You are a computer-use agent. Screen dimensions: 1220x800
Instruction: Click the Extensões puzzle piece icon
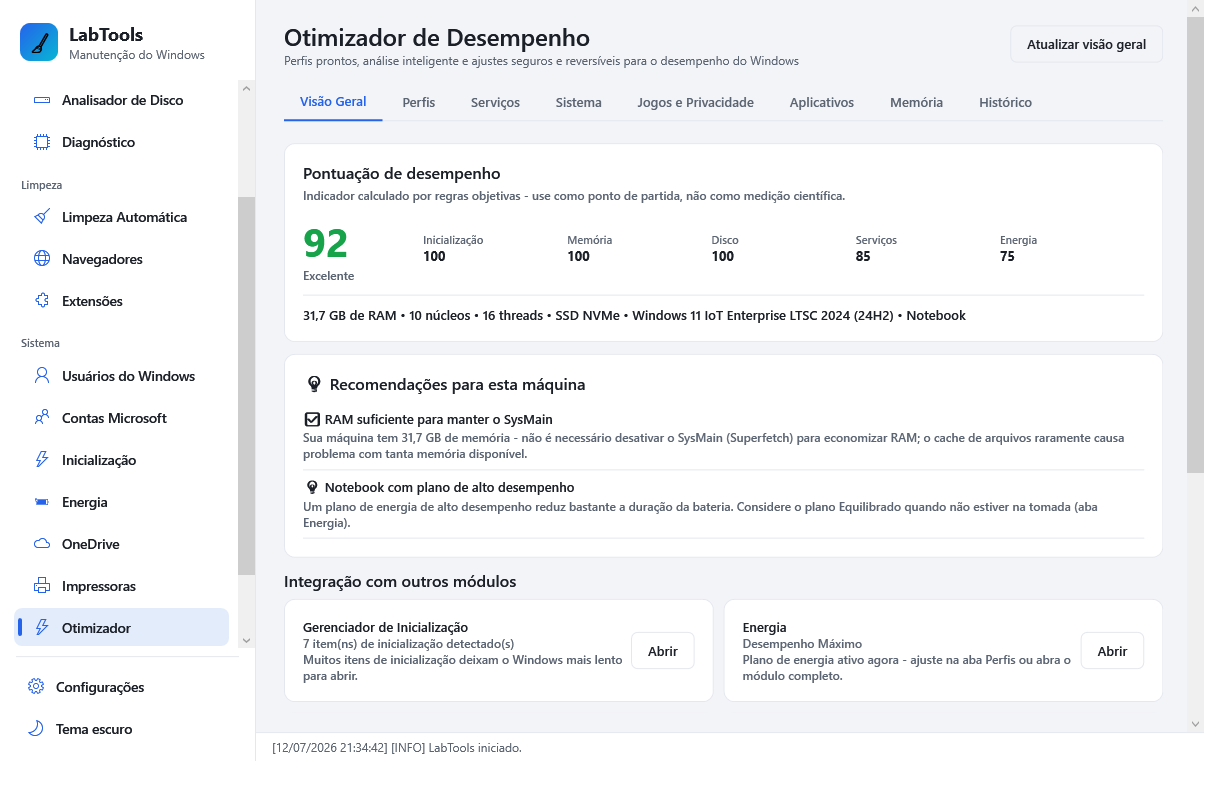point(42,301)
